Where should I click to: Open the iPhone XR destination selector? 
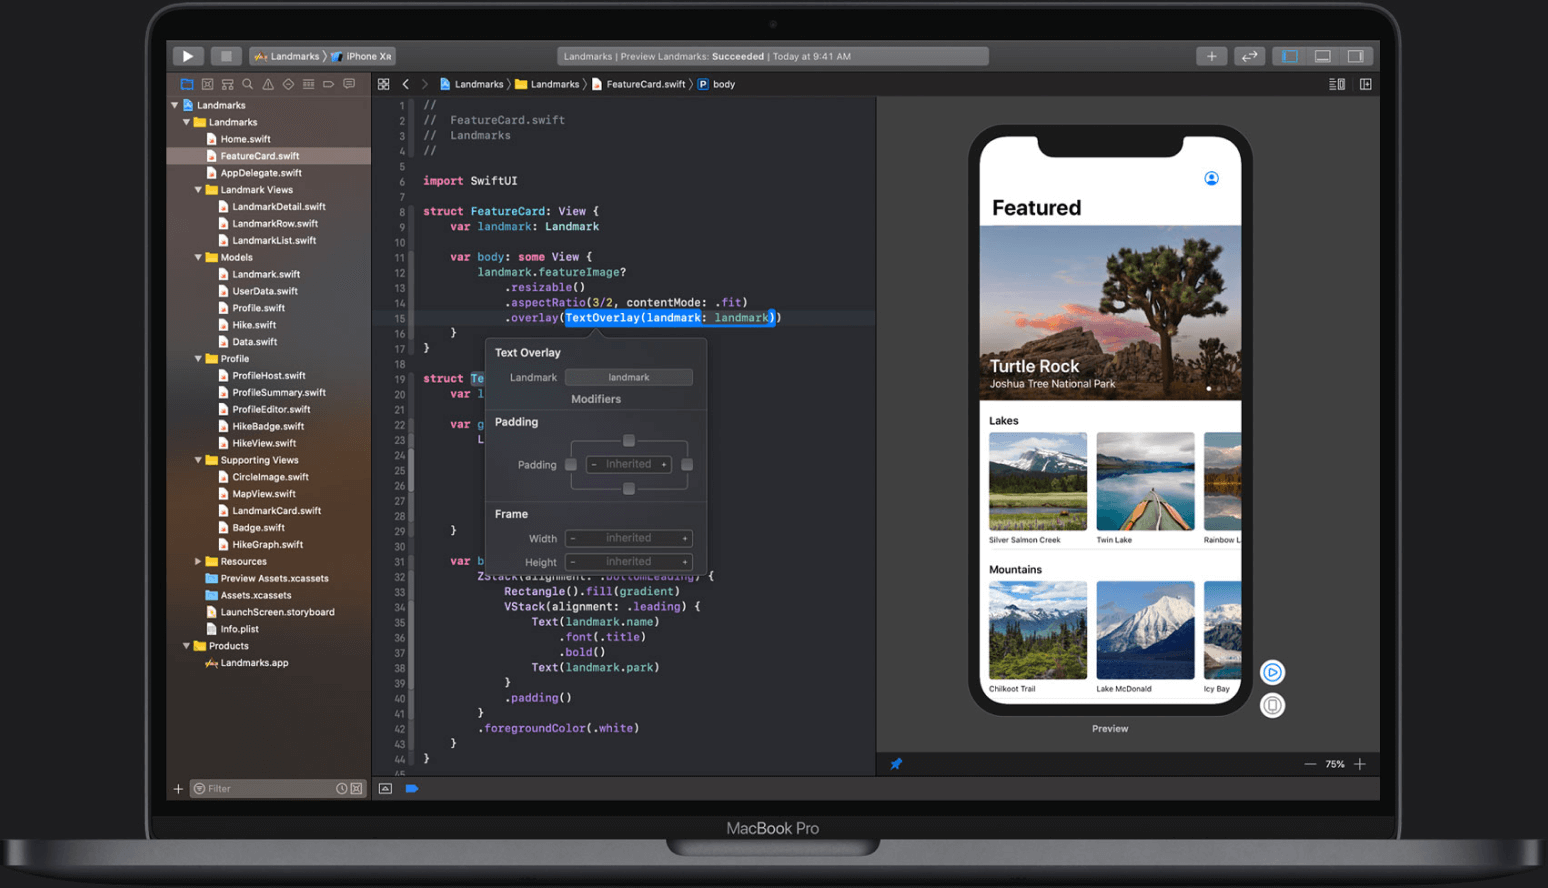point(366,56)
